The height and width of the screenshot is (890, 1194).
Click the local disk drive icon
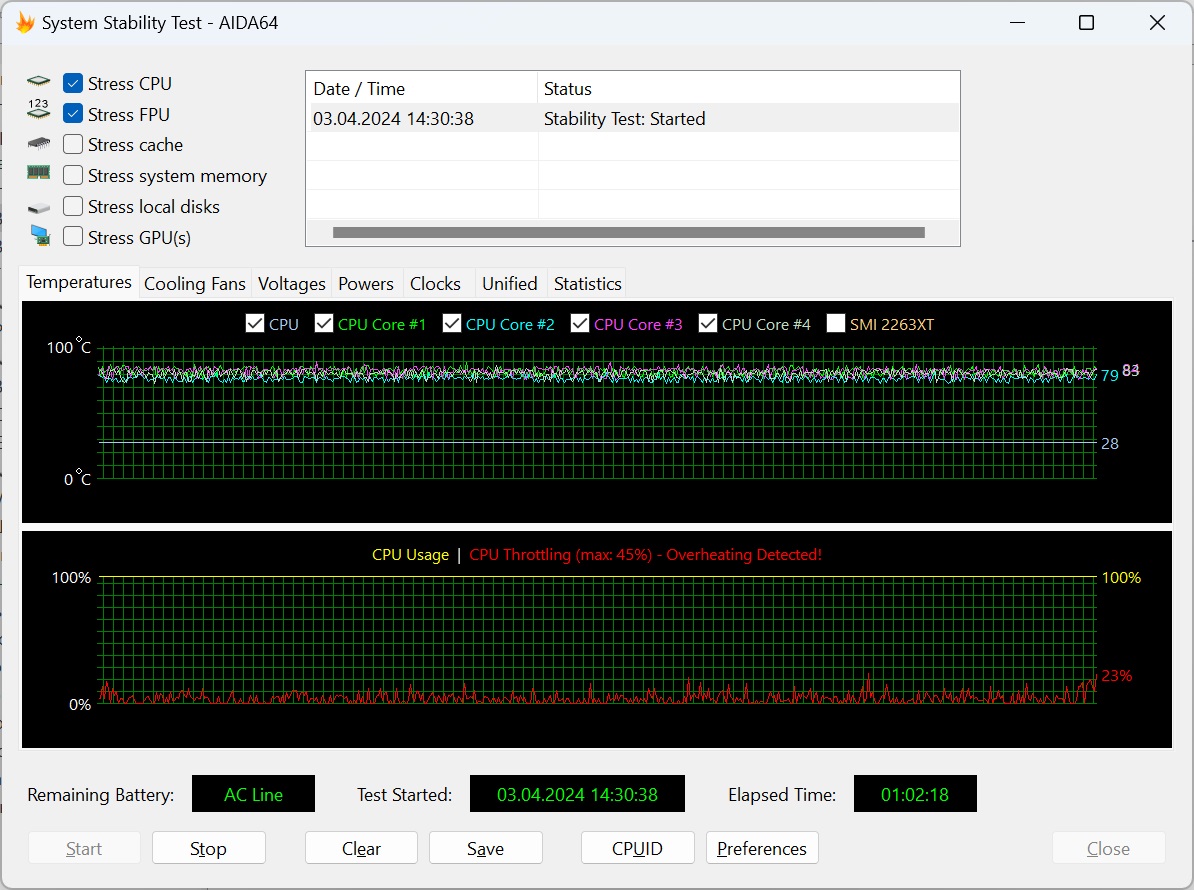38,208
